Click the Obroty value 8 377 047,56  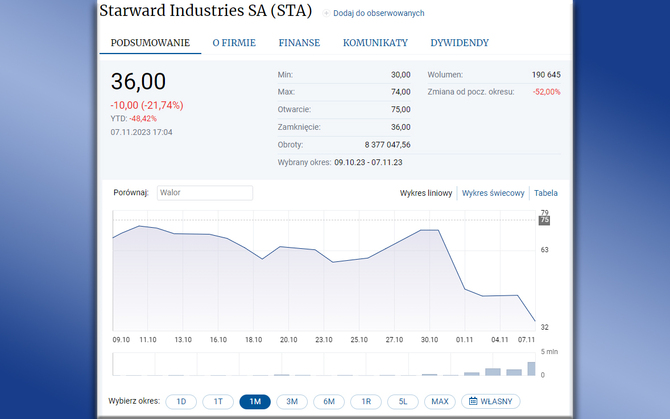[388, 145]
